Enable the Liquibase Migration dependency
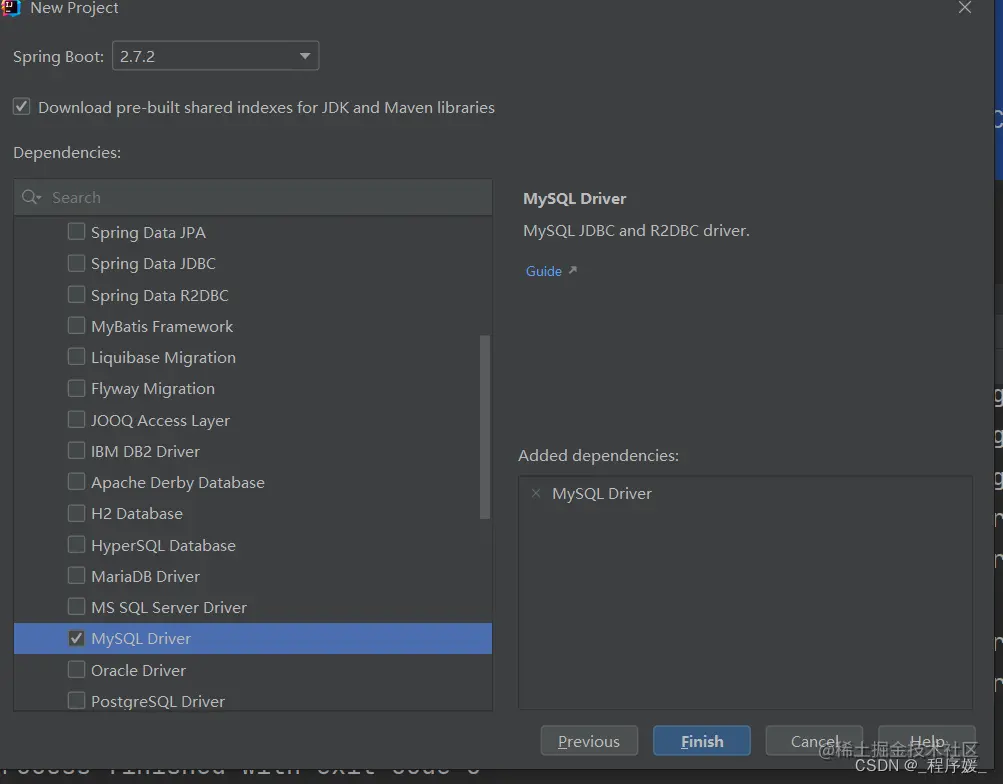Image resolution: width=1003 pixels, height=784 pixels. point(76,357)
